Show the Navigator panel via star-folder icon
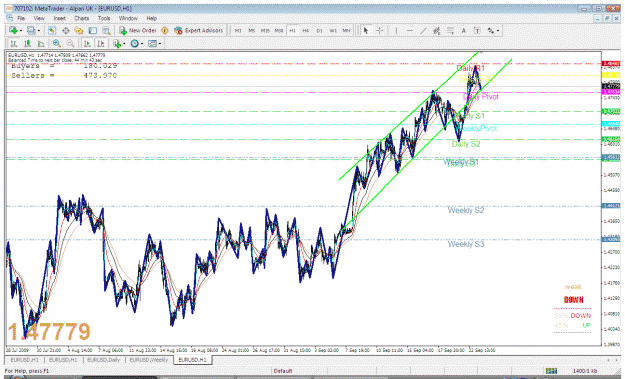 pos(79,30)
